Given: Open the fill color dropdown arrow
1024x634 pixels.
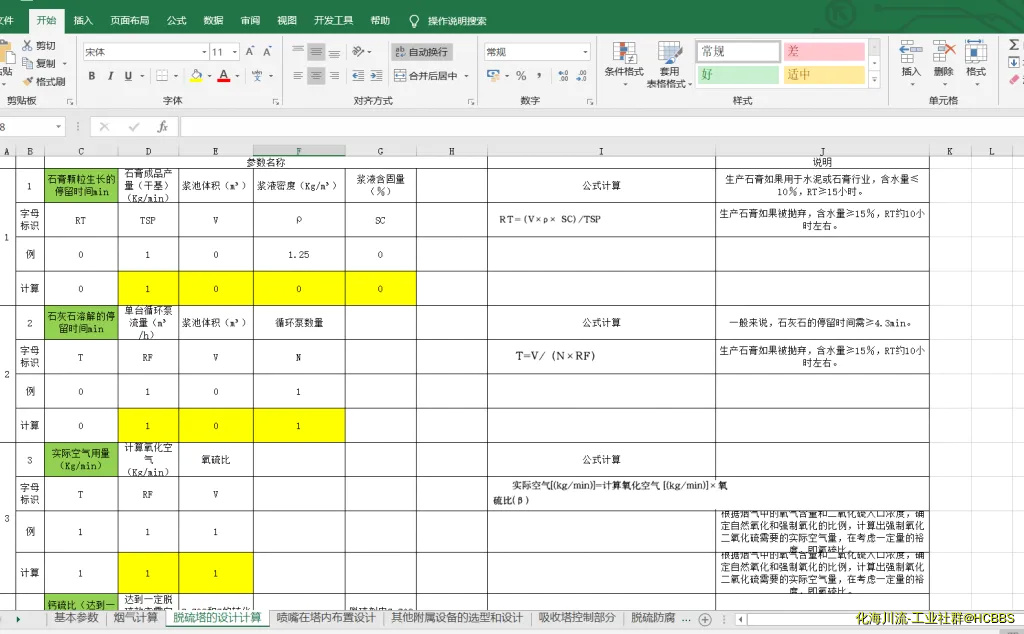Looking at the screenshot, I should tap(209, 76).
